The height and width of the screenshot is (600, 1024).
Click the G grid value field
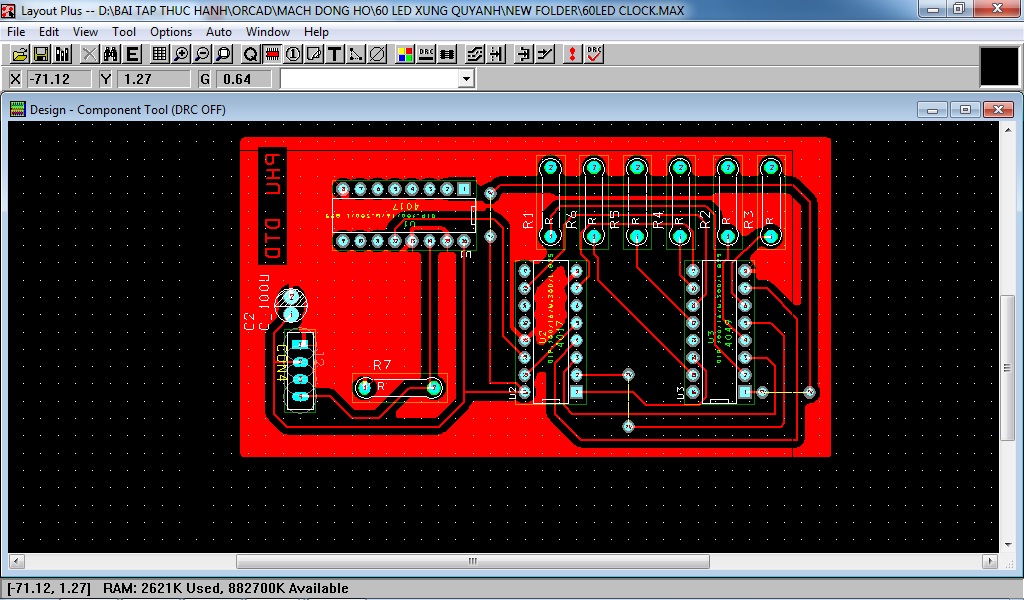[245, 79]
